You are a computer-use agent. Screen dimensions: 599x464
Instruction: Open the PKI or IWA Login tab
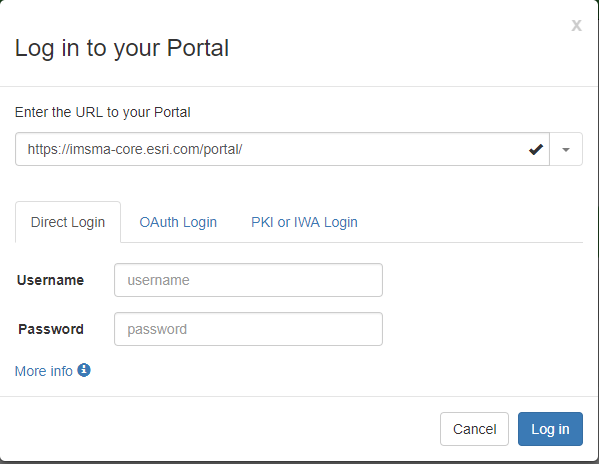[x=304, y=222]
